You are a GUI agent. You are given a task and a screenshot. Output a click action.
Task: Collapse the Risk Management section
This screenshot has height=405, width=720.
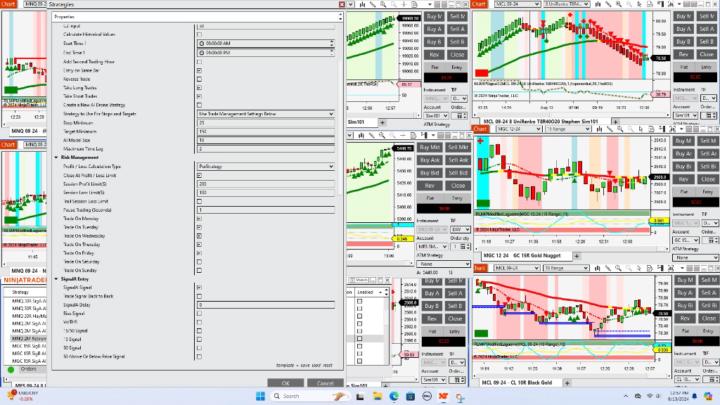pos(56,158)
